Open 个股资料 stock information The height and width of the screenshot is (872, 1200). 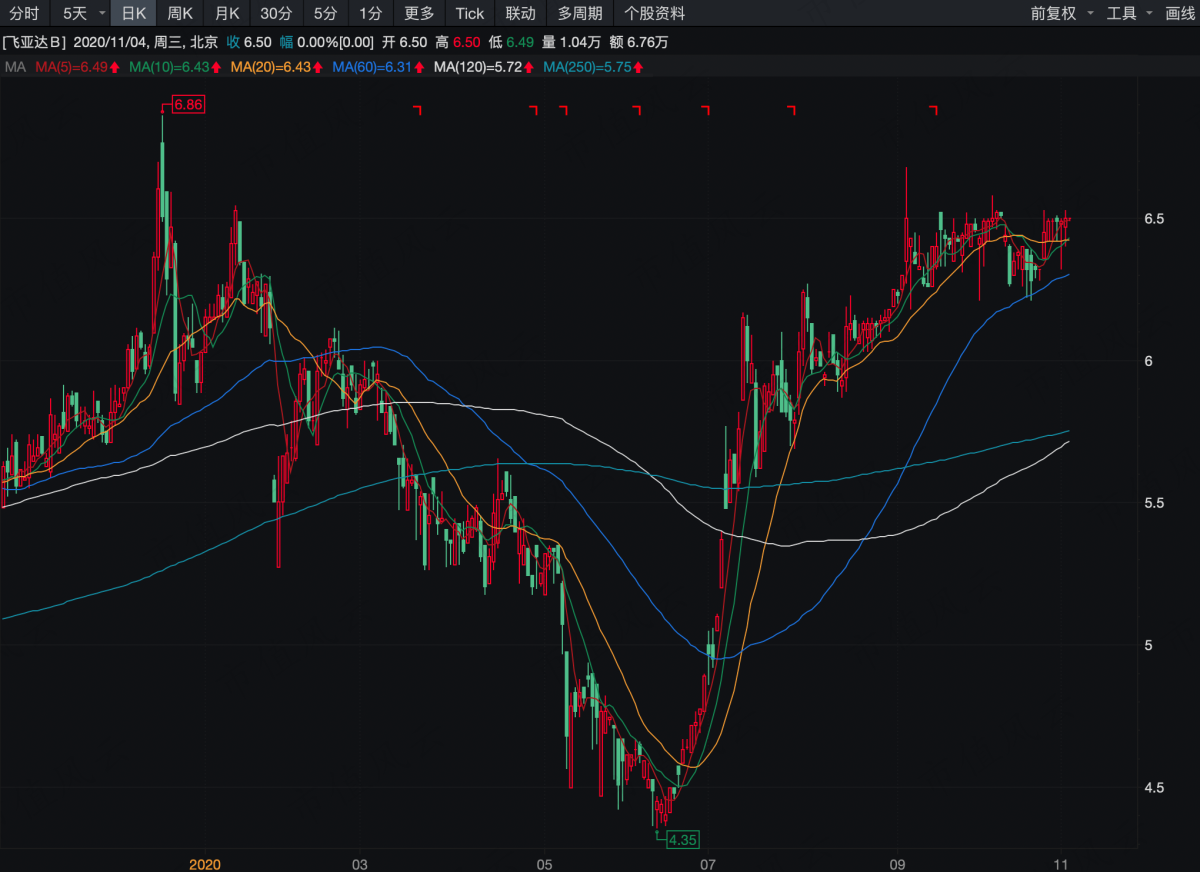[655, 13]
